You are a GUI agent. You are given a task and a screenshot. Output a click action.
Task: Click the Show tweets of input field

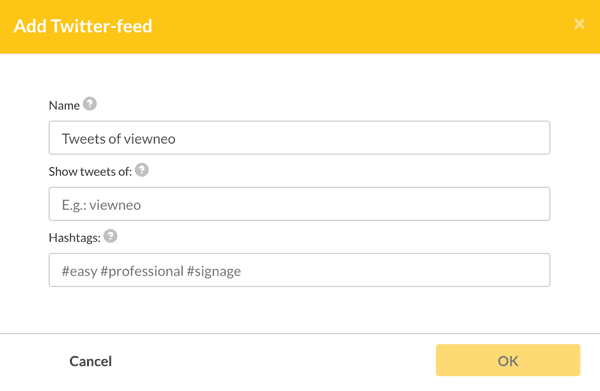pyautogui.click(x=299, y=204)
